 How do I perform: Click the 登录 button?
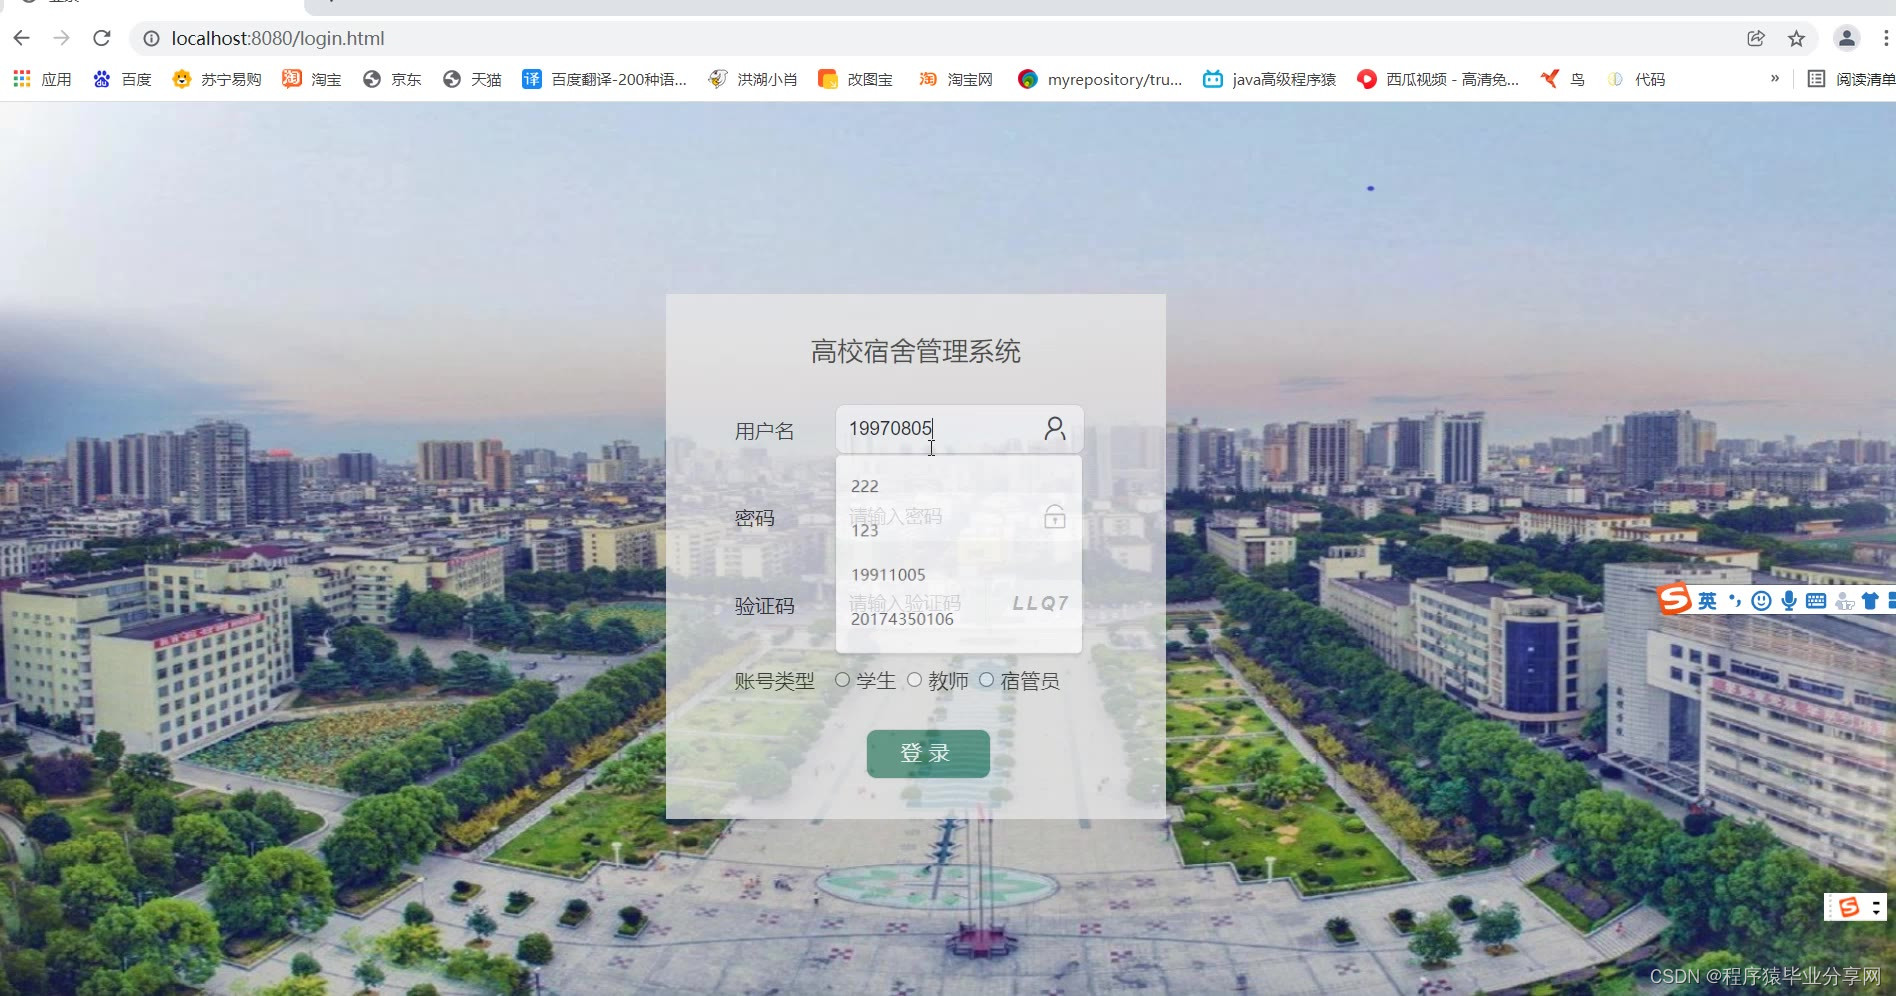[928, 753]
